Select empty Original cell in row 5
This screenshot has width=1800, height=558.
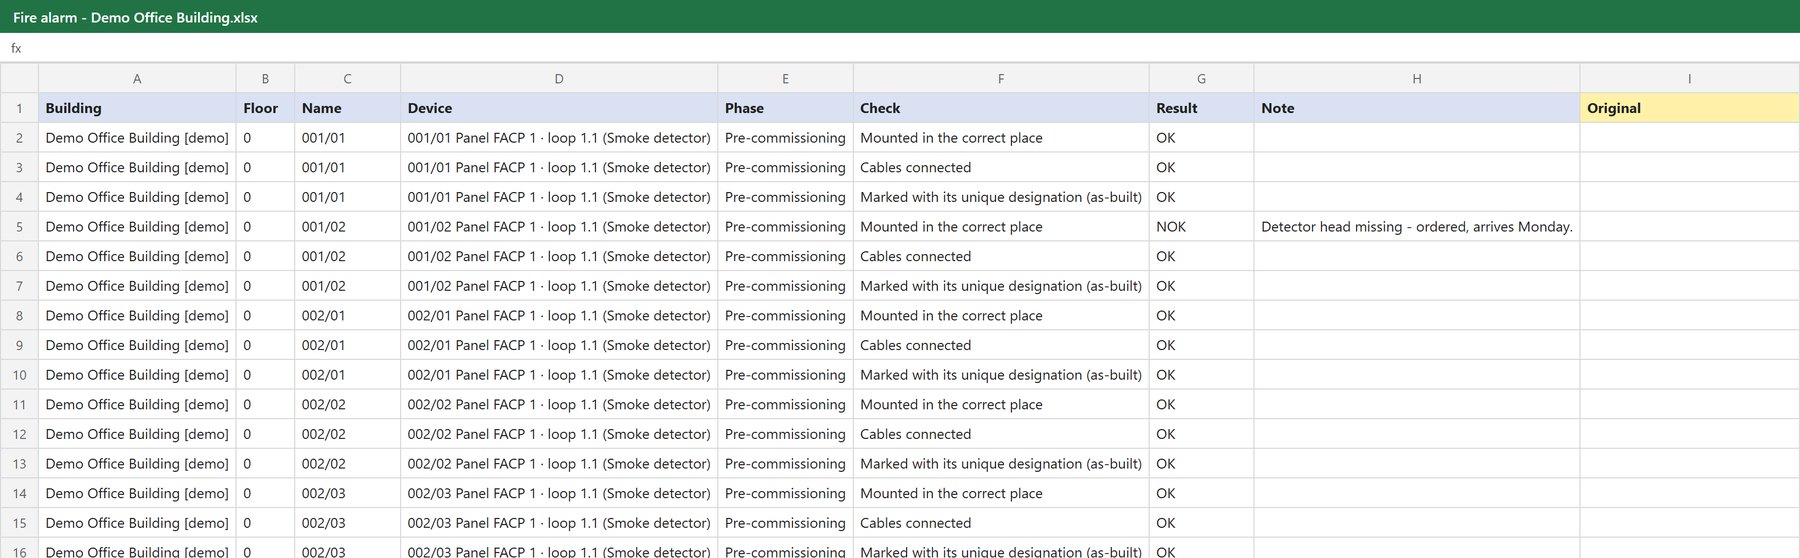1690,227
